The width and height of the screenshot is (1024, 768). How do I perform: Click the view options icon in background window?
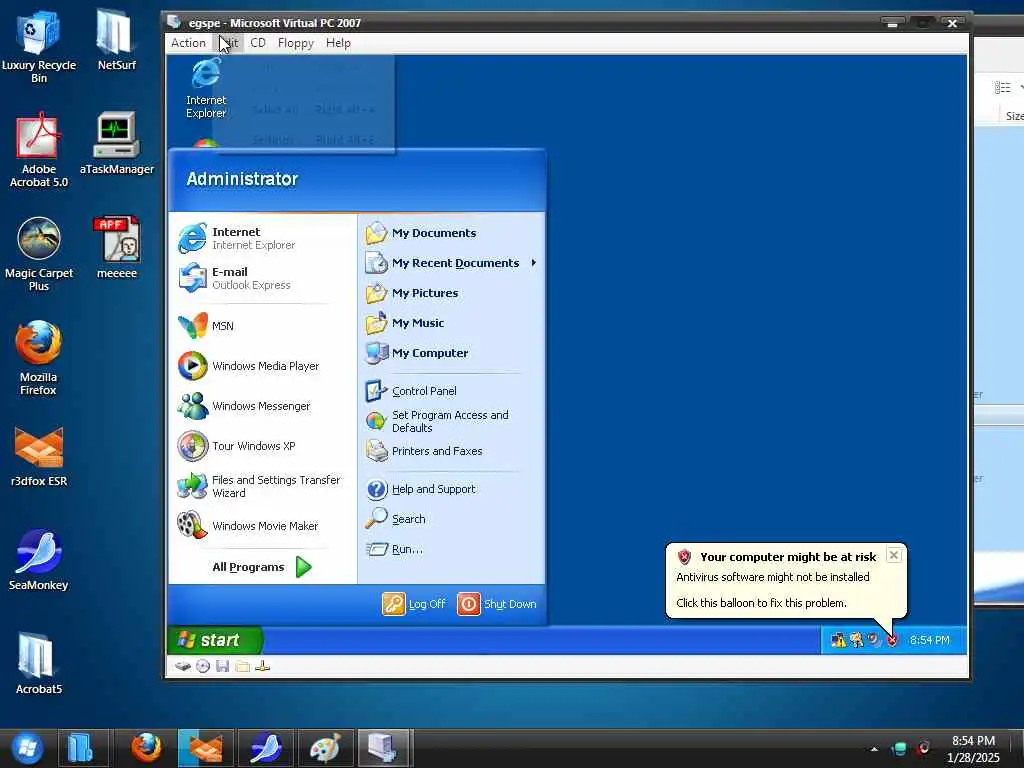tap(1002, 88)
